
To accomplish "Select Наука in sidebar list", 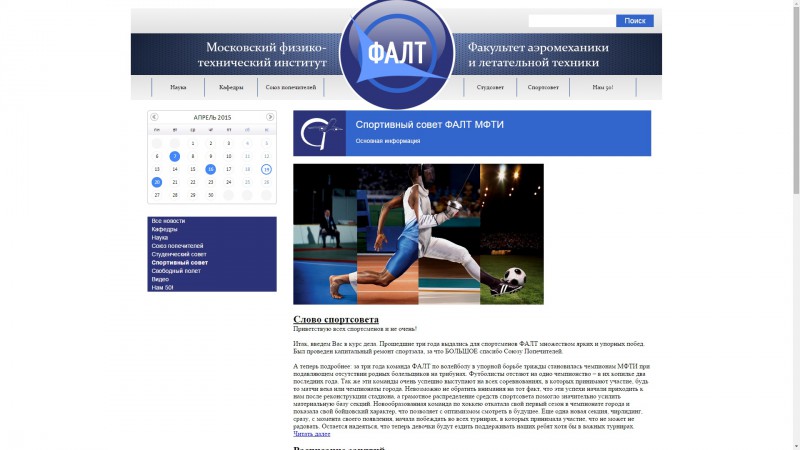I will 160,237.
